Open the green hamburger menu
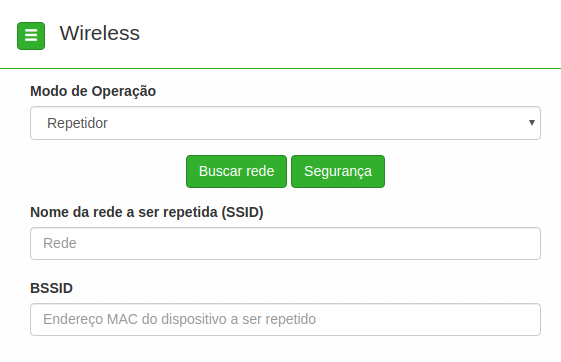The width and height of the screenshot is (561, 362). (x=31, y=36)
